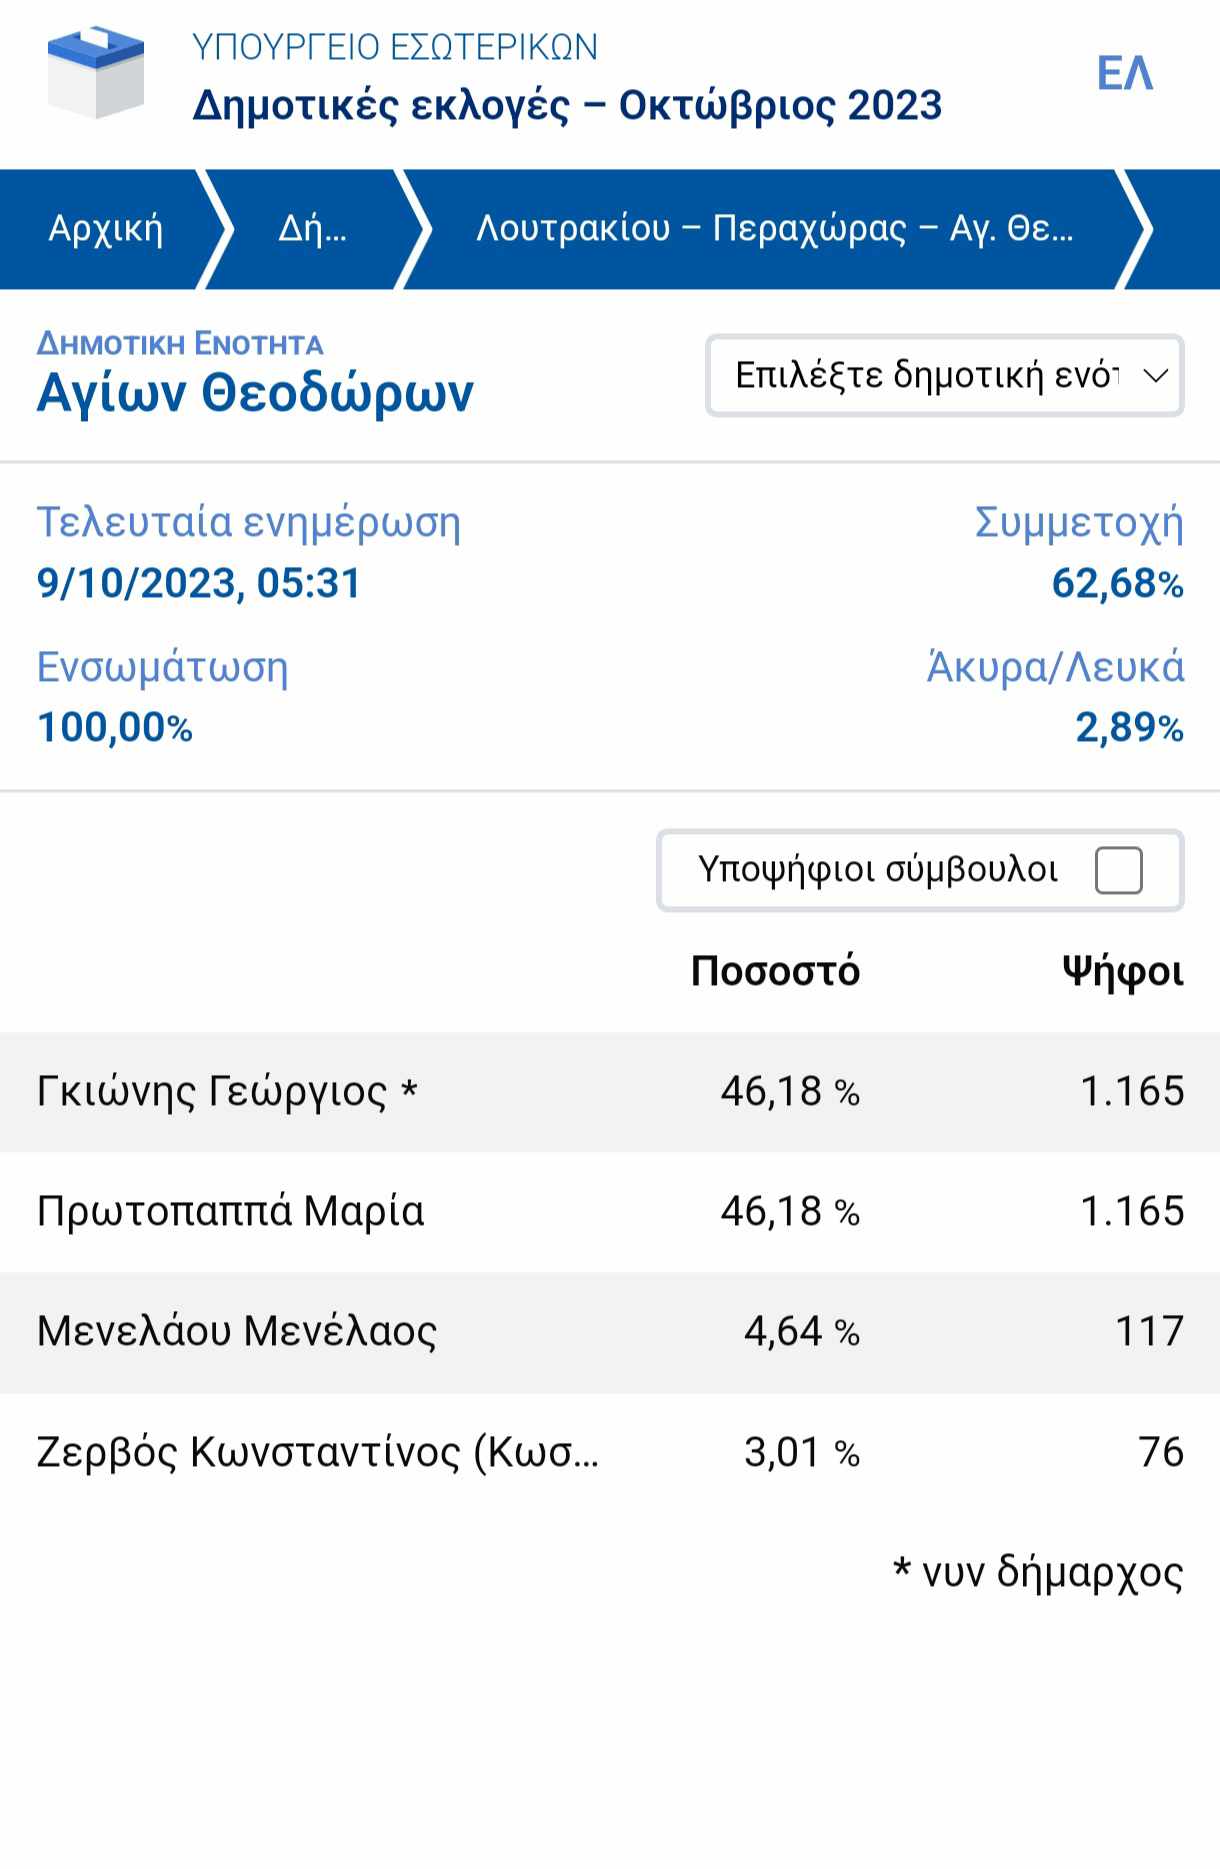This screenshot has height=1869, width=1220.
Task: Select the Πρωτοπαππά Μαρία row
Action: (x=610, y=1212)
